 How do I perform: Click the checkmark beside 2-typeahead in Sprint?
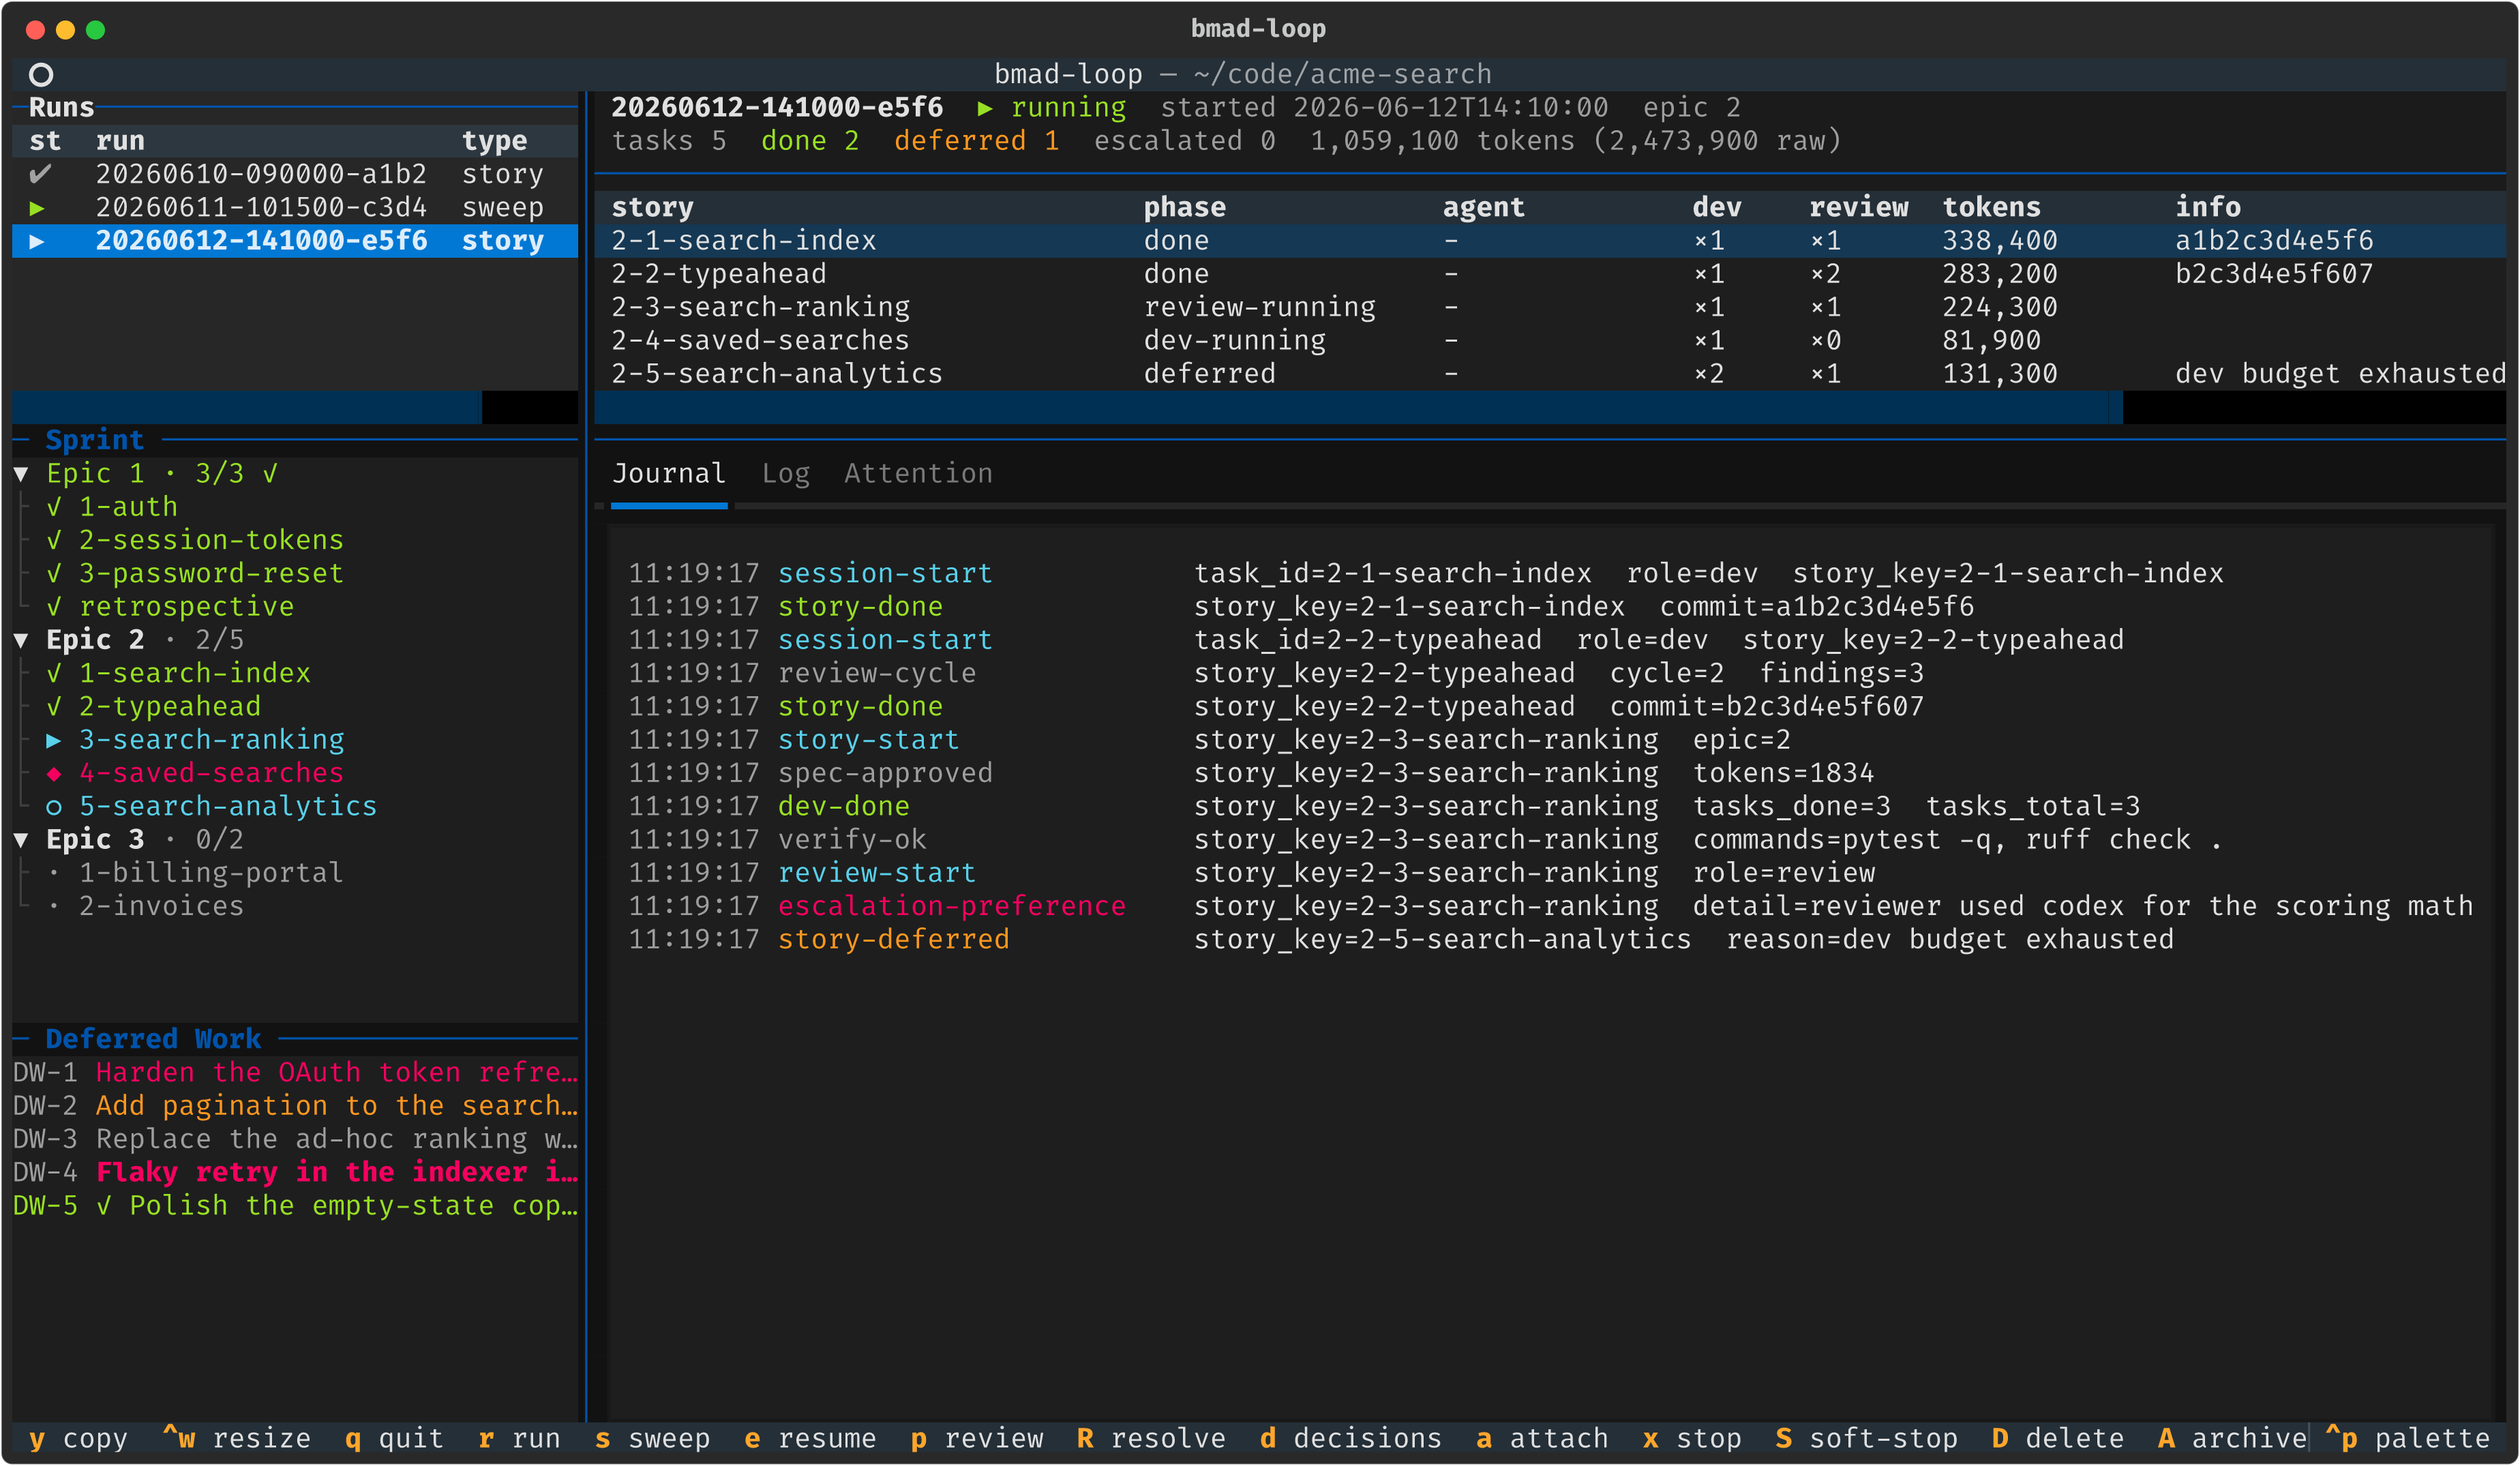pyautogui.click(x=54, y=707)
